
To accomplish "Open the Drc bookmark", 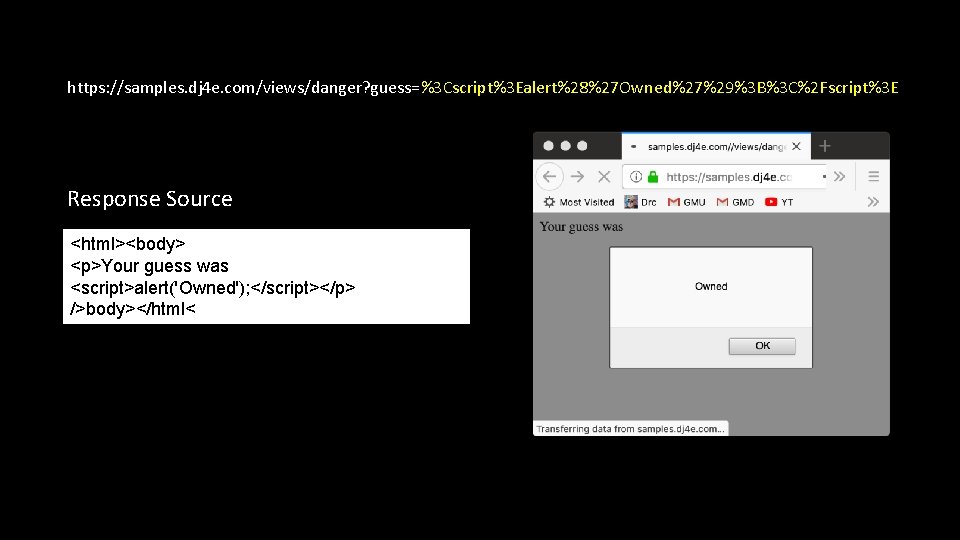I will pyautogui.click(x=640, y=202).
